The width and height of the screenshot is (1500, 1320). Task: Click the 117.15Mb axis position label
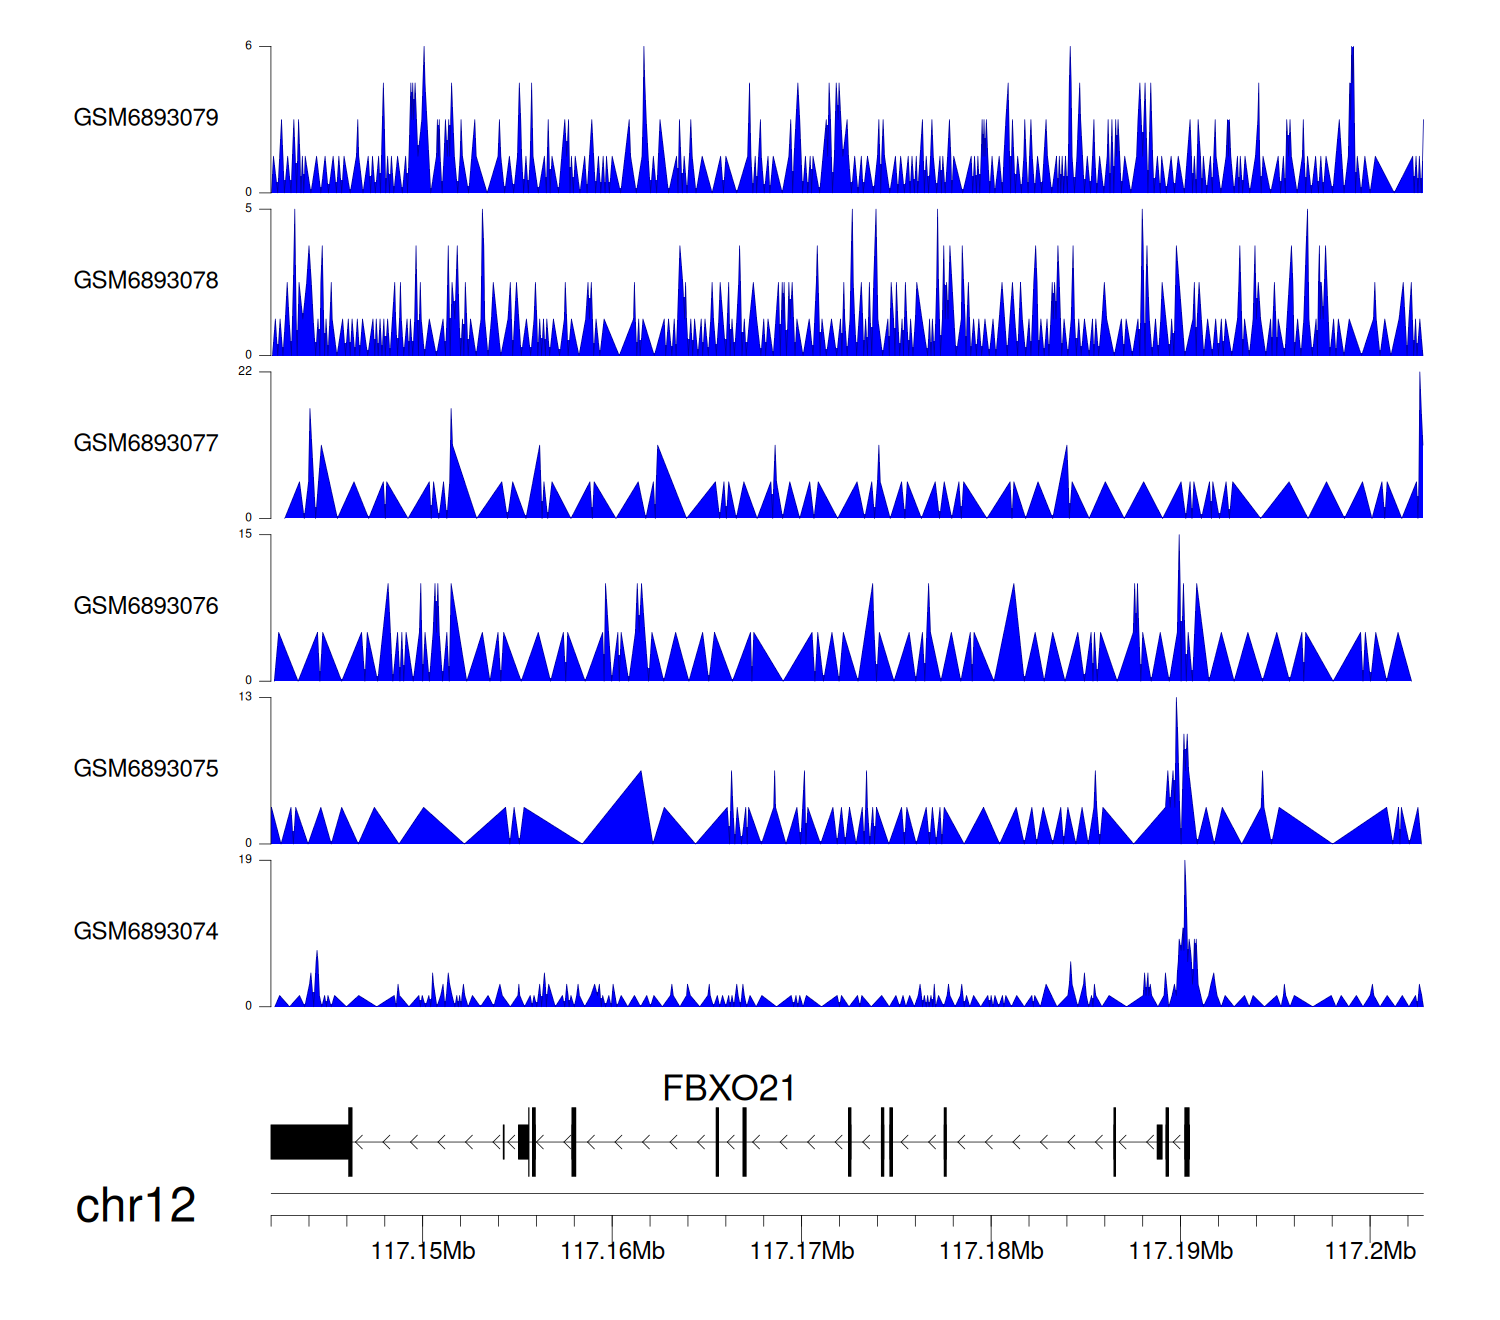(x=423, y=1251)
